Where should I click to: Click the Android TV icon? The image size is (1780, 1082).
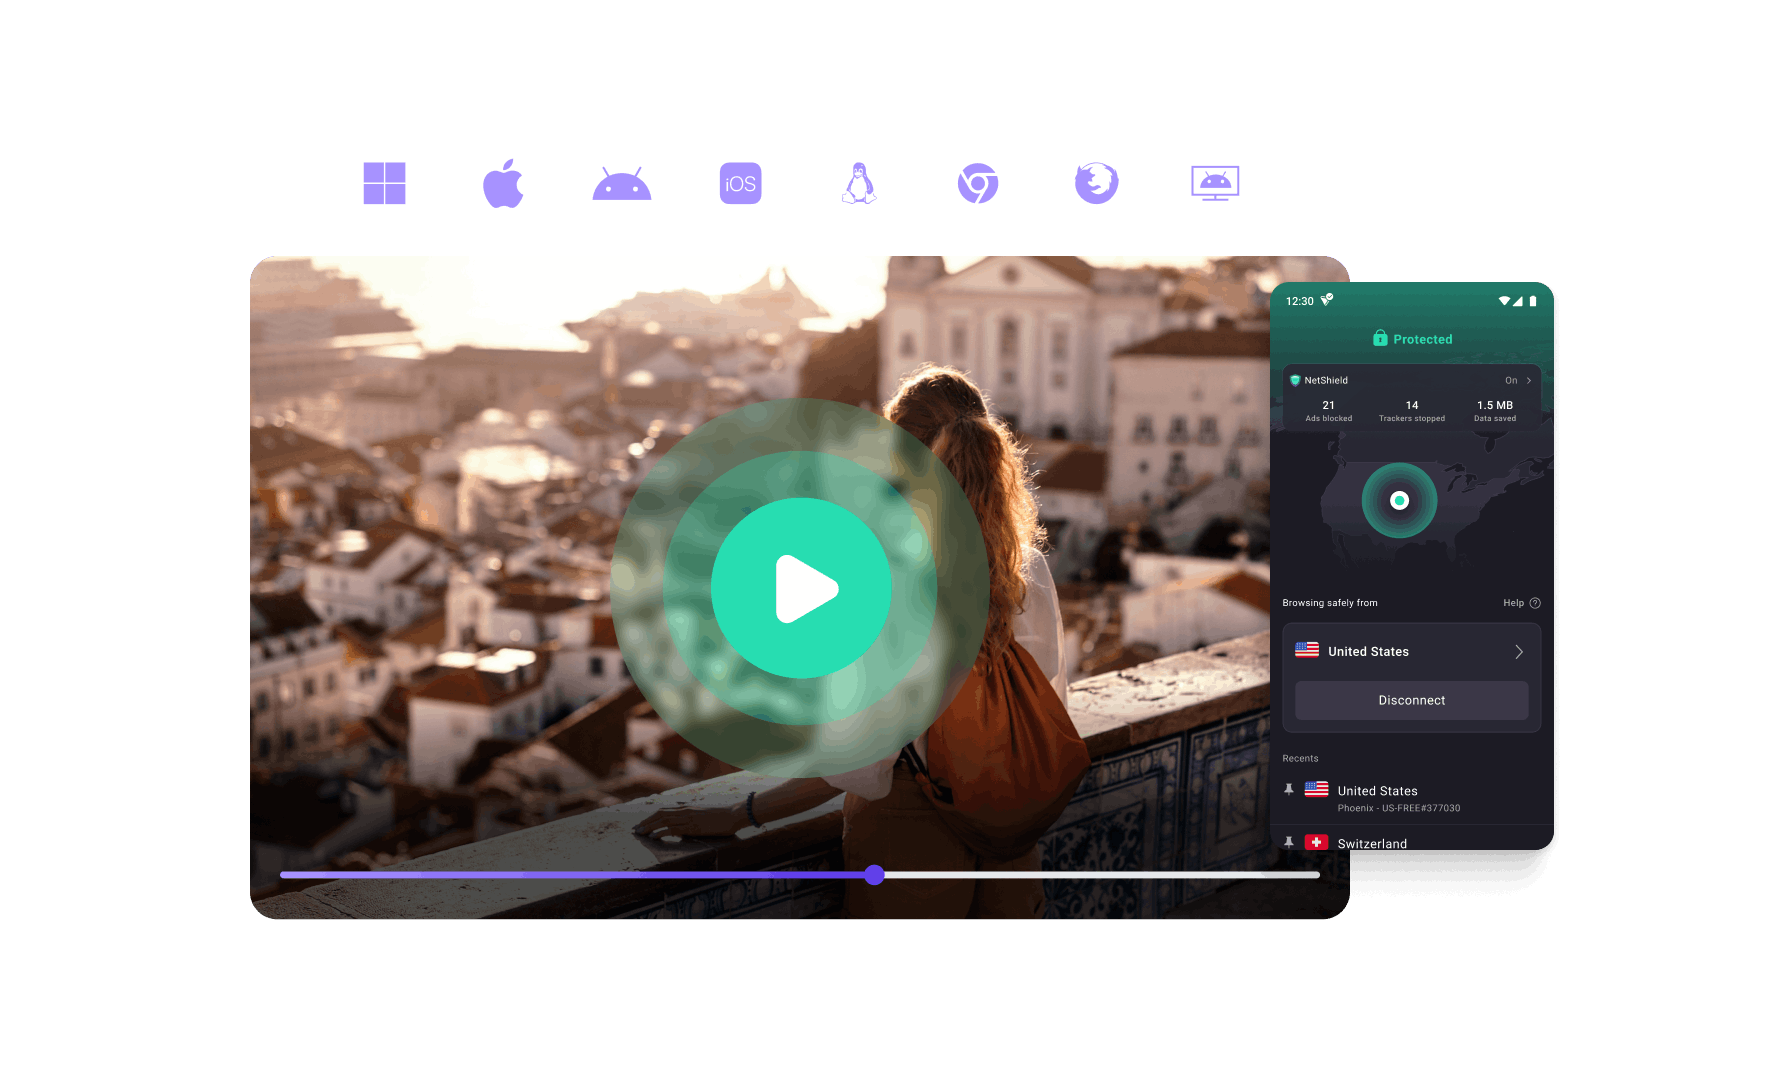pos(1215,184)
